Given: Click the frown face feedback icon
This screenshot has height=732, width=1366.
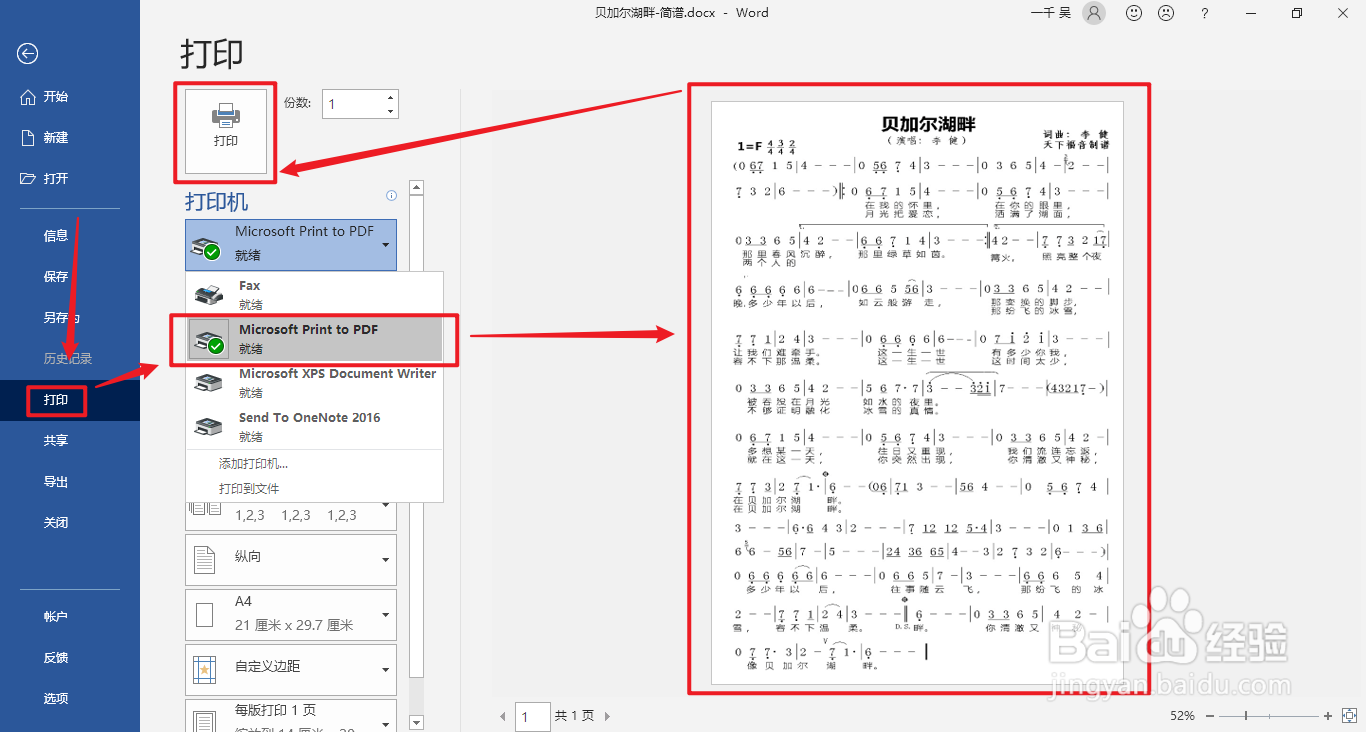Looking at the screenshot, I should [1166, 13].
